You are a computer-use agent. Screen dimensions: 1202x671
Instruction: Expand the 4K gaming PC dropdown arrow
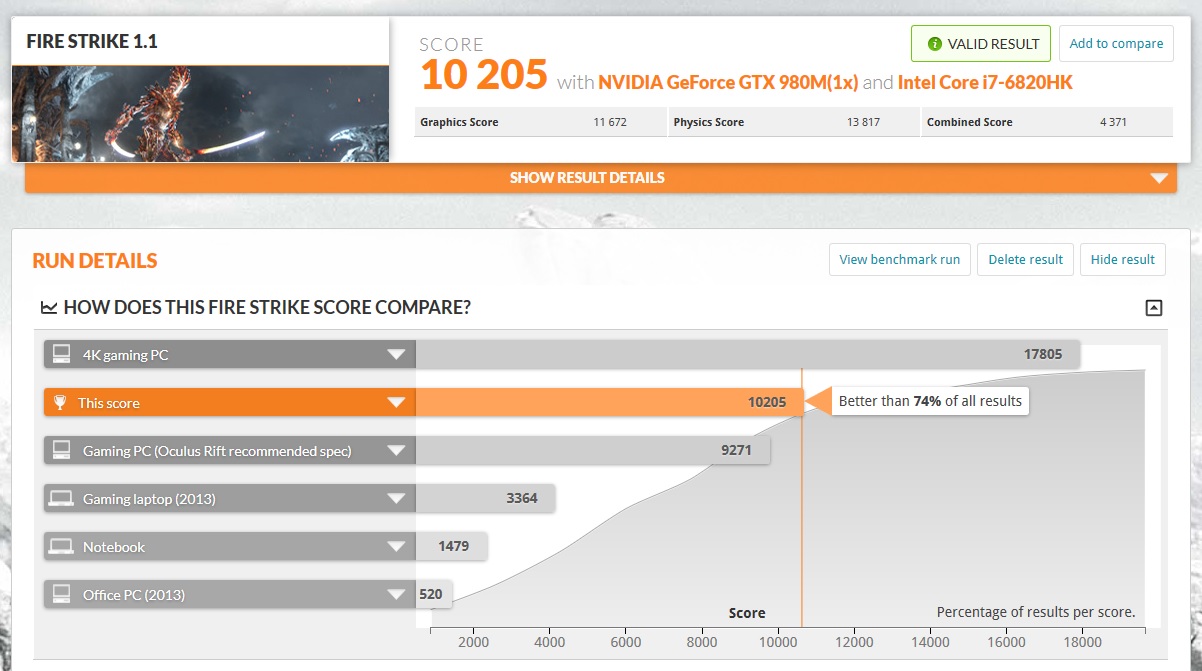click(x=396, y=354)
